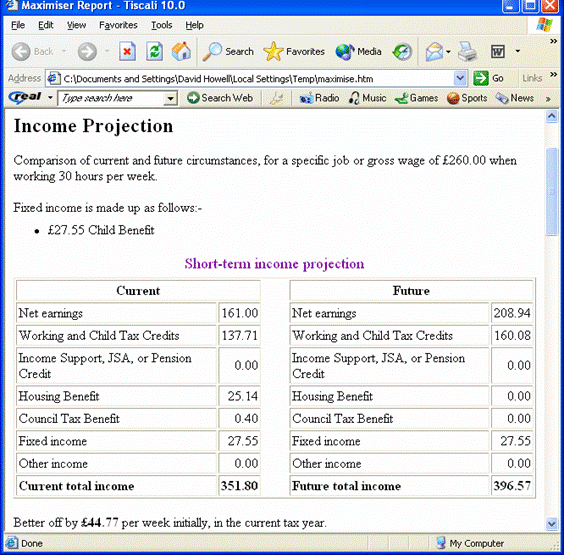The image size is (565, 556).
Task: Open the Help menu
Action: 195,25
